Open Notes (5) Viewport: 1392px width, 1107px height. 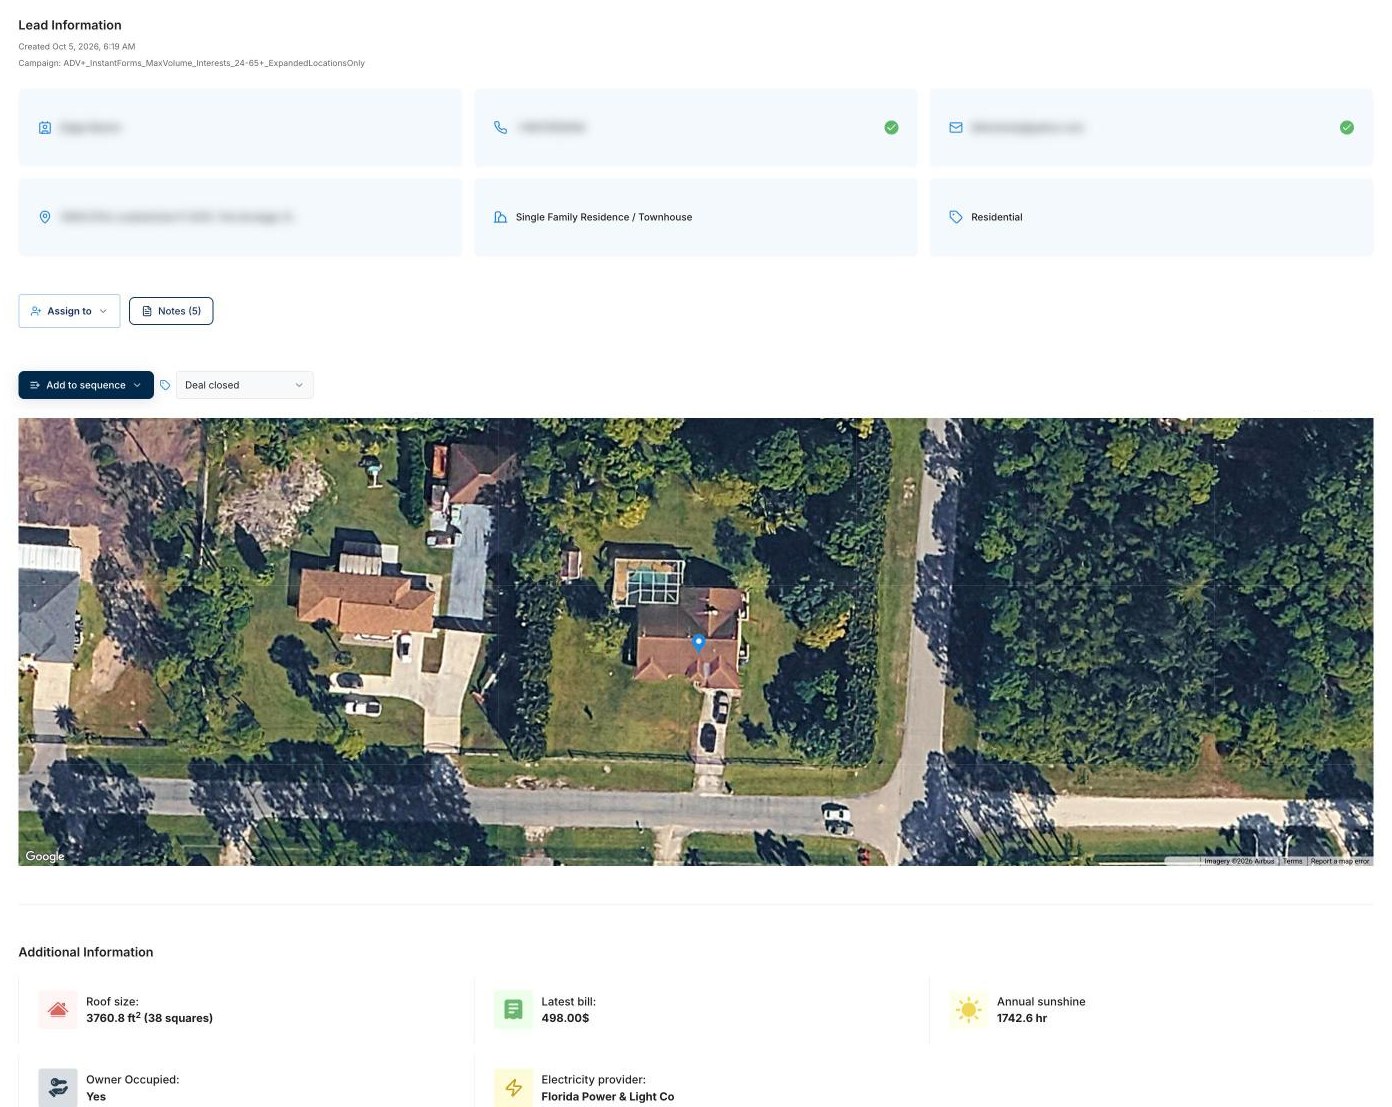[171, 311]
